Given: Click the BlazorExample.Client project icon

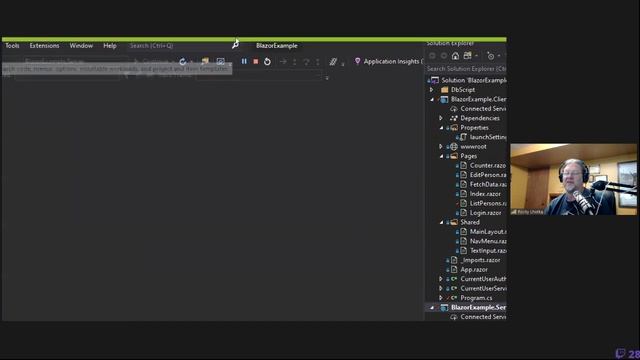Looking at the screenshot, I should (444, 99).
